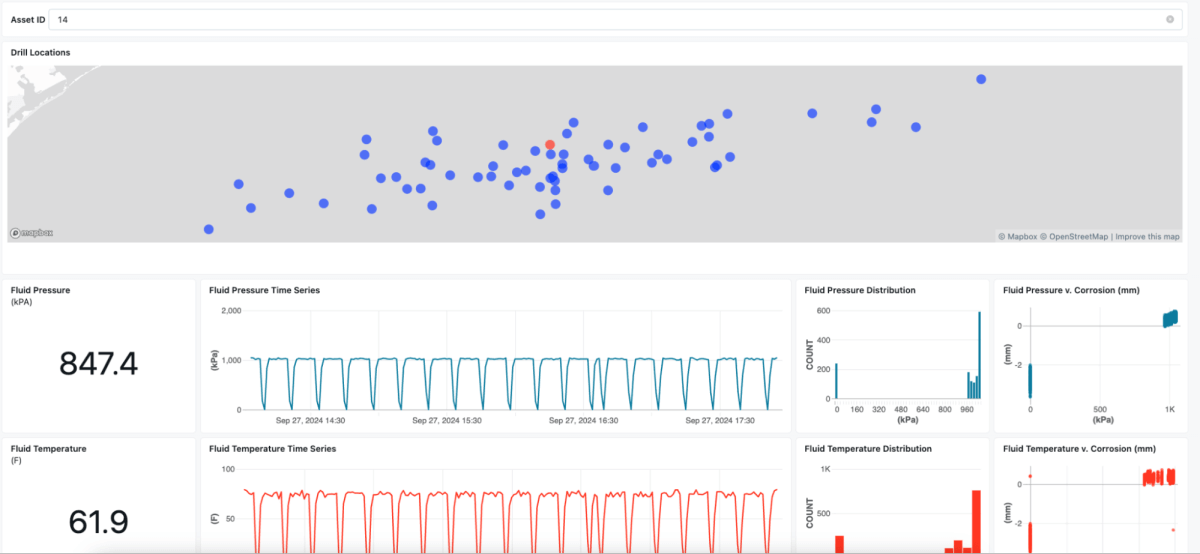Screen dimensions: 1200x554
Task: Click the Fluid Pressure v. Corrosion chart title
Action: click(x=1073, y=290)
